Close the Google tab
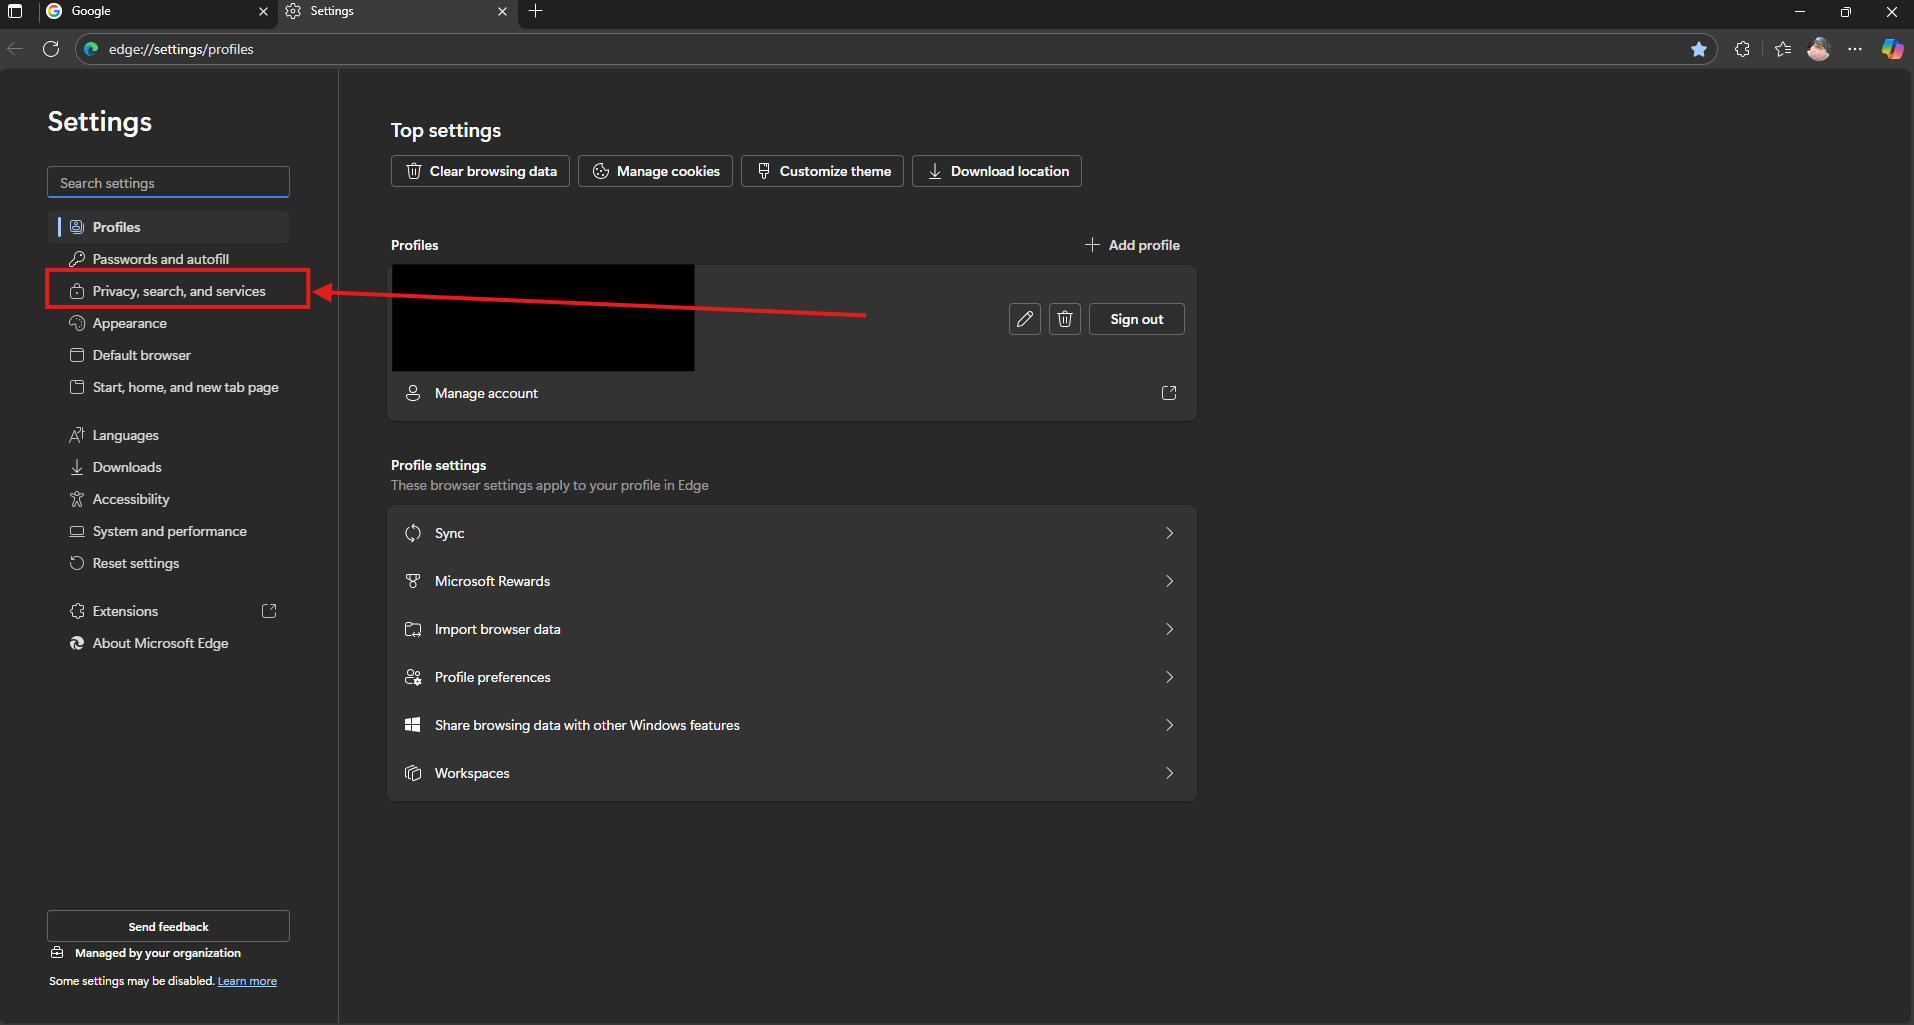The image size is (1914, 1025). [x=263, y=11]
